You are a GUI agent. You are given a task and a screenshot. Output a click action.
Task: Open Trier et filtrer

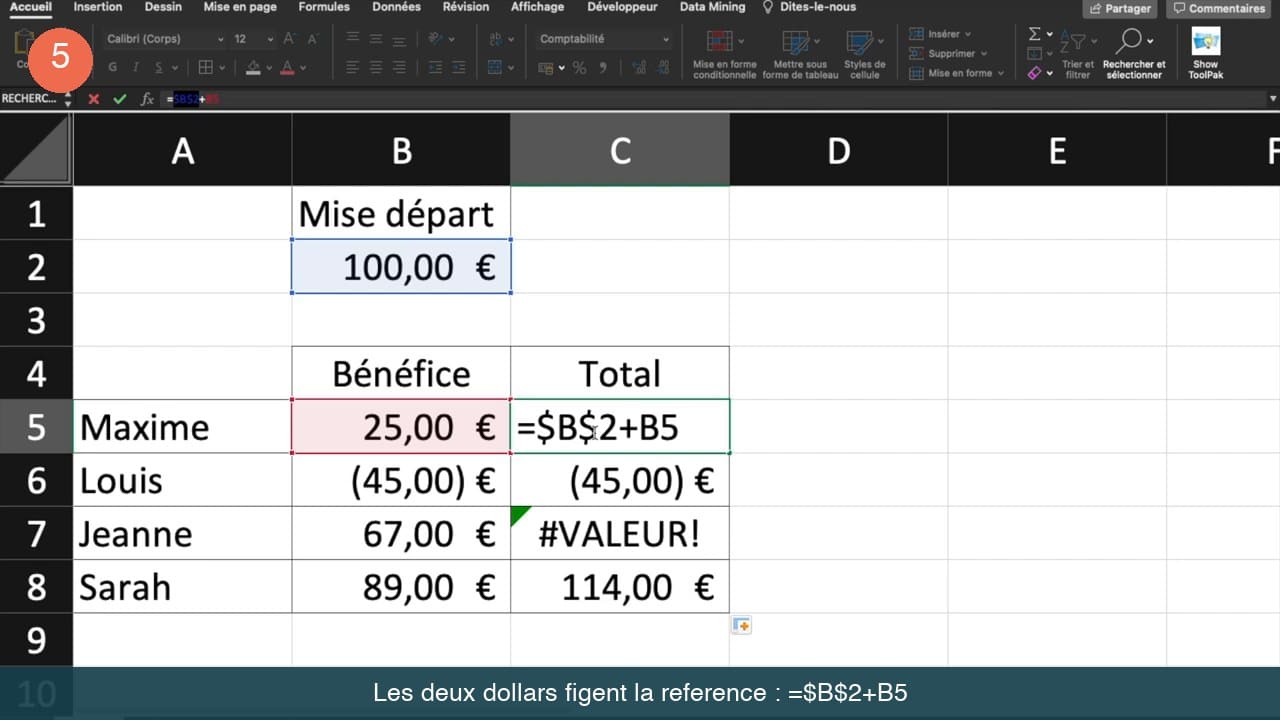(x=1077, y=55)
